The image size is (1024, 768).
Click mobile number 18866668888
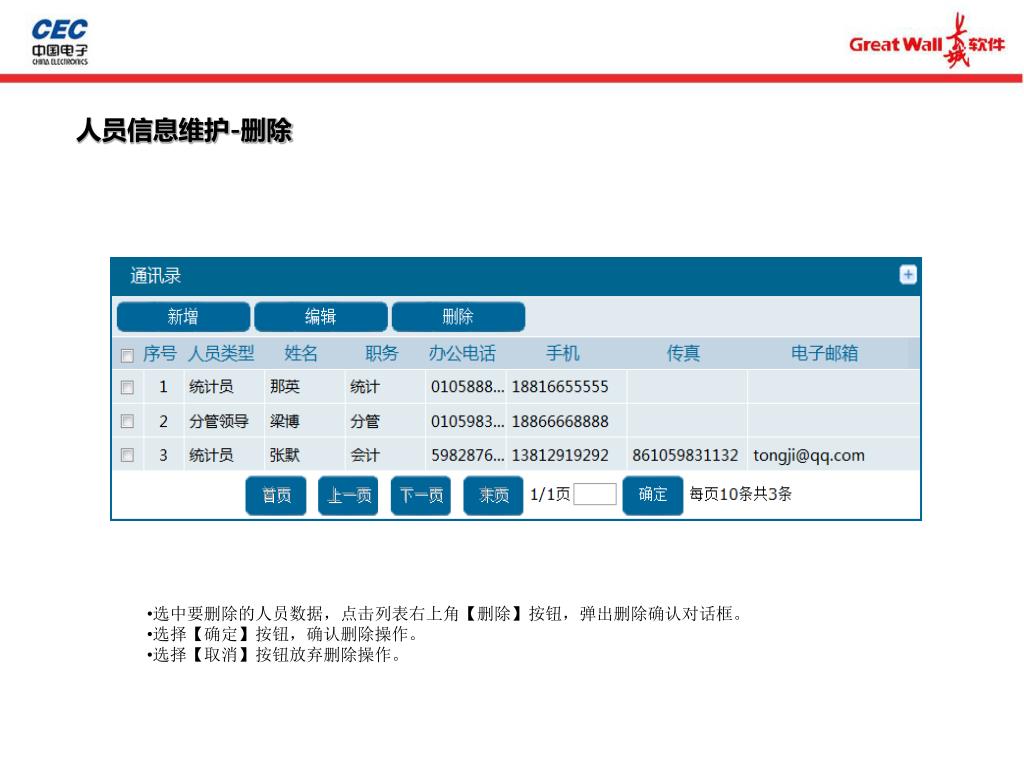[x=560, y=421]
